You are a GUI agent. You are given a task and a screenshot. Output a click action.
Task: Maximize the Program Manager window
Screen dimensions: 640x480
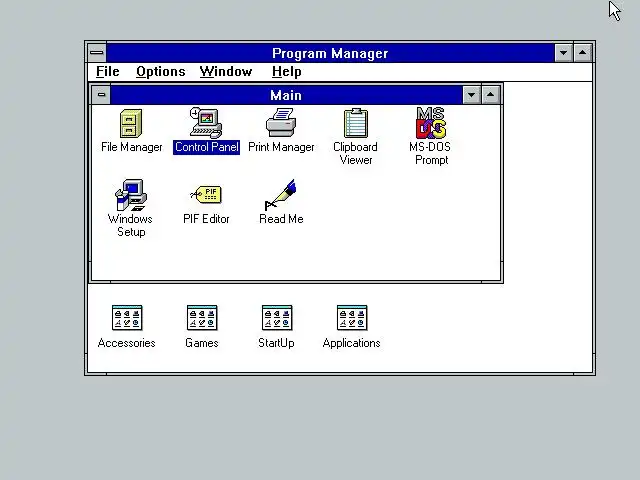click(583, 53)
